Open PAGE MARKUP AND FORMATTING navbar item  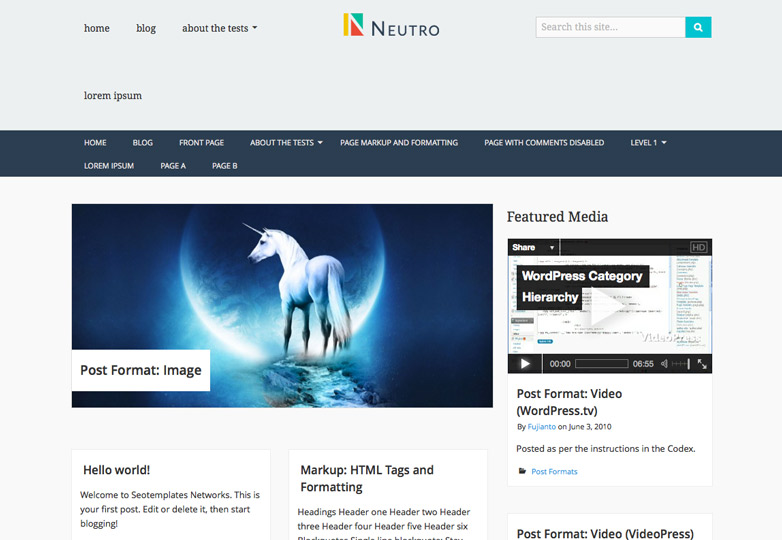(399, 143)
